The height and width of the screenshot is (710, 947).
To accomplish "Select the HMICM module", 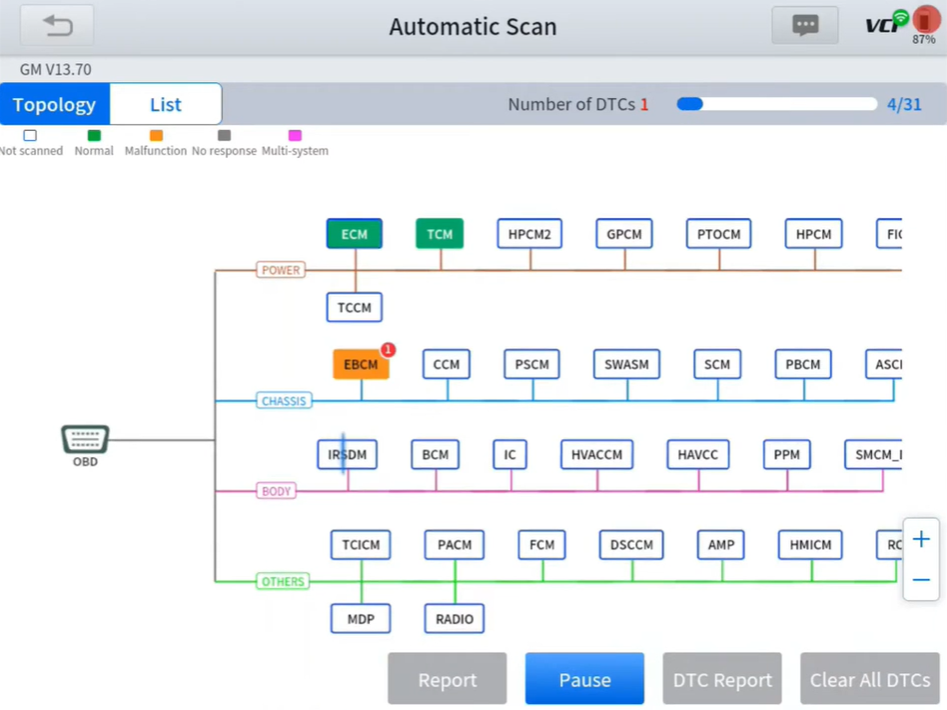I will click(x=810, y=545).
